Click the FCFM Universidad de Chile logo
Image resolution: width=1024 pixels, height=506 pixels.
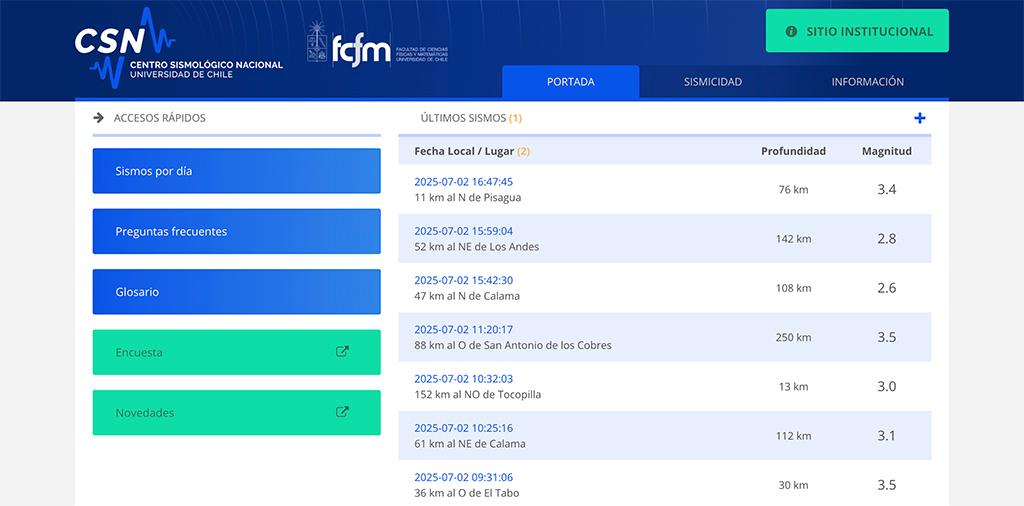(377, 47)
